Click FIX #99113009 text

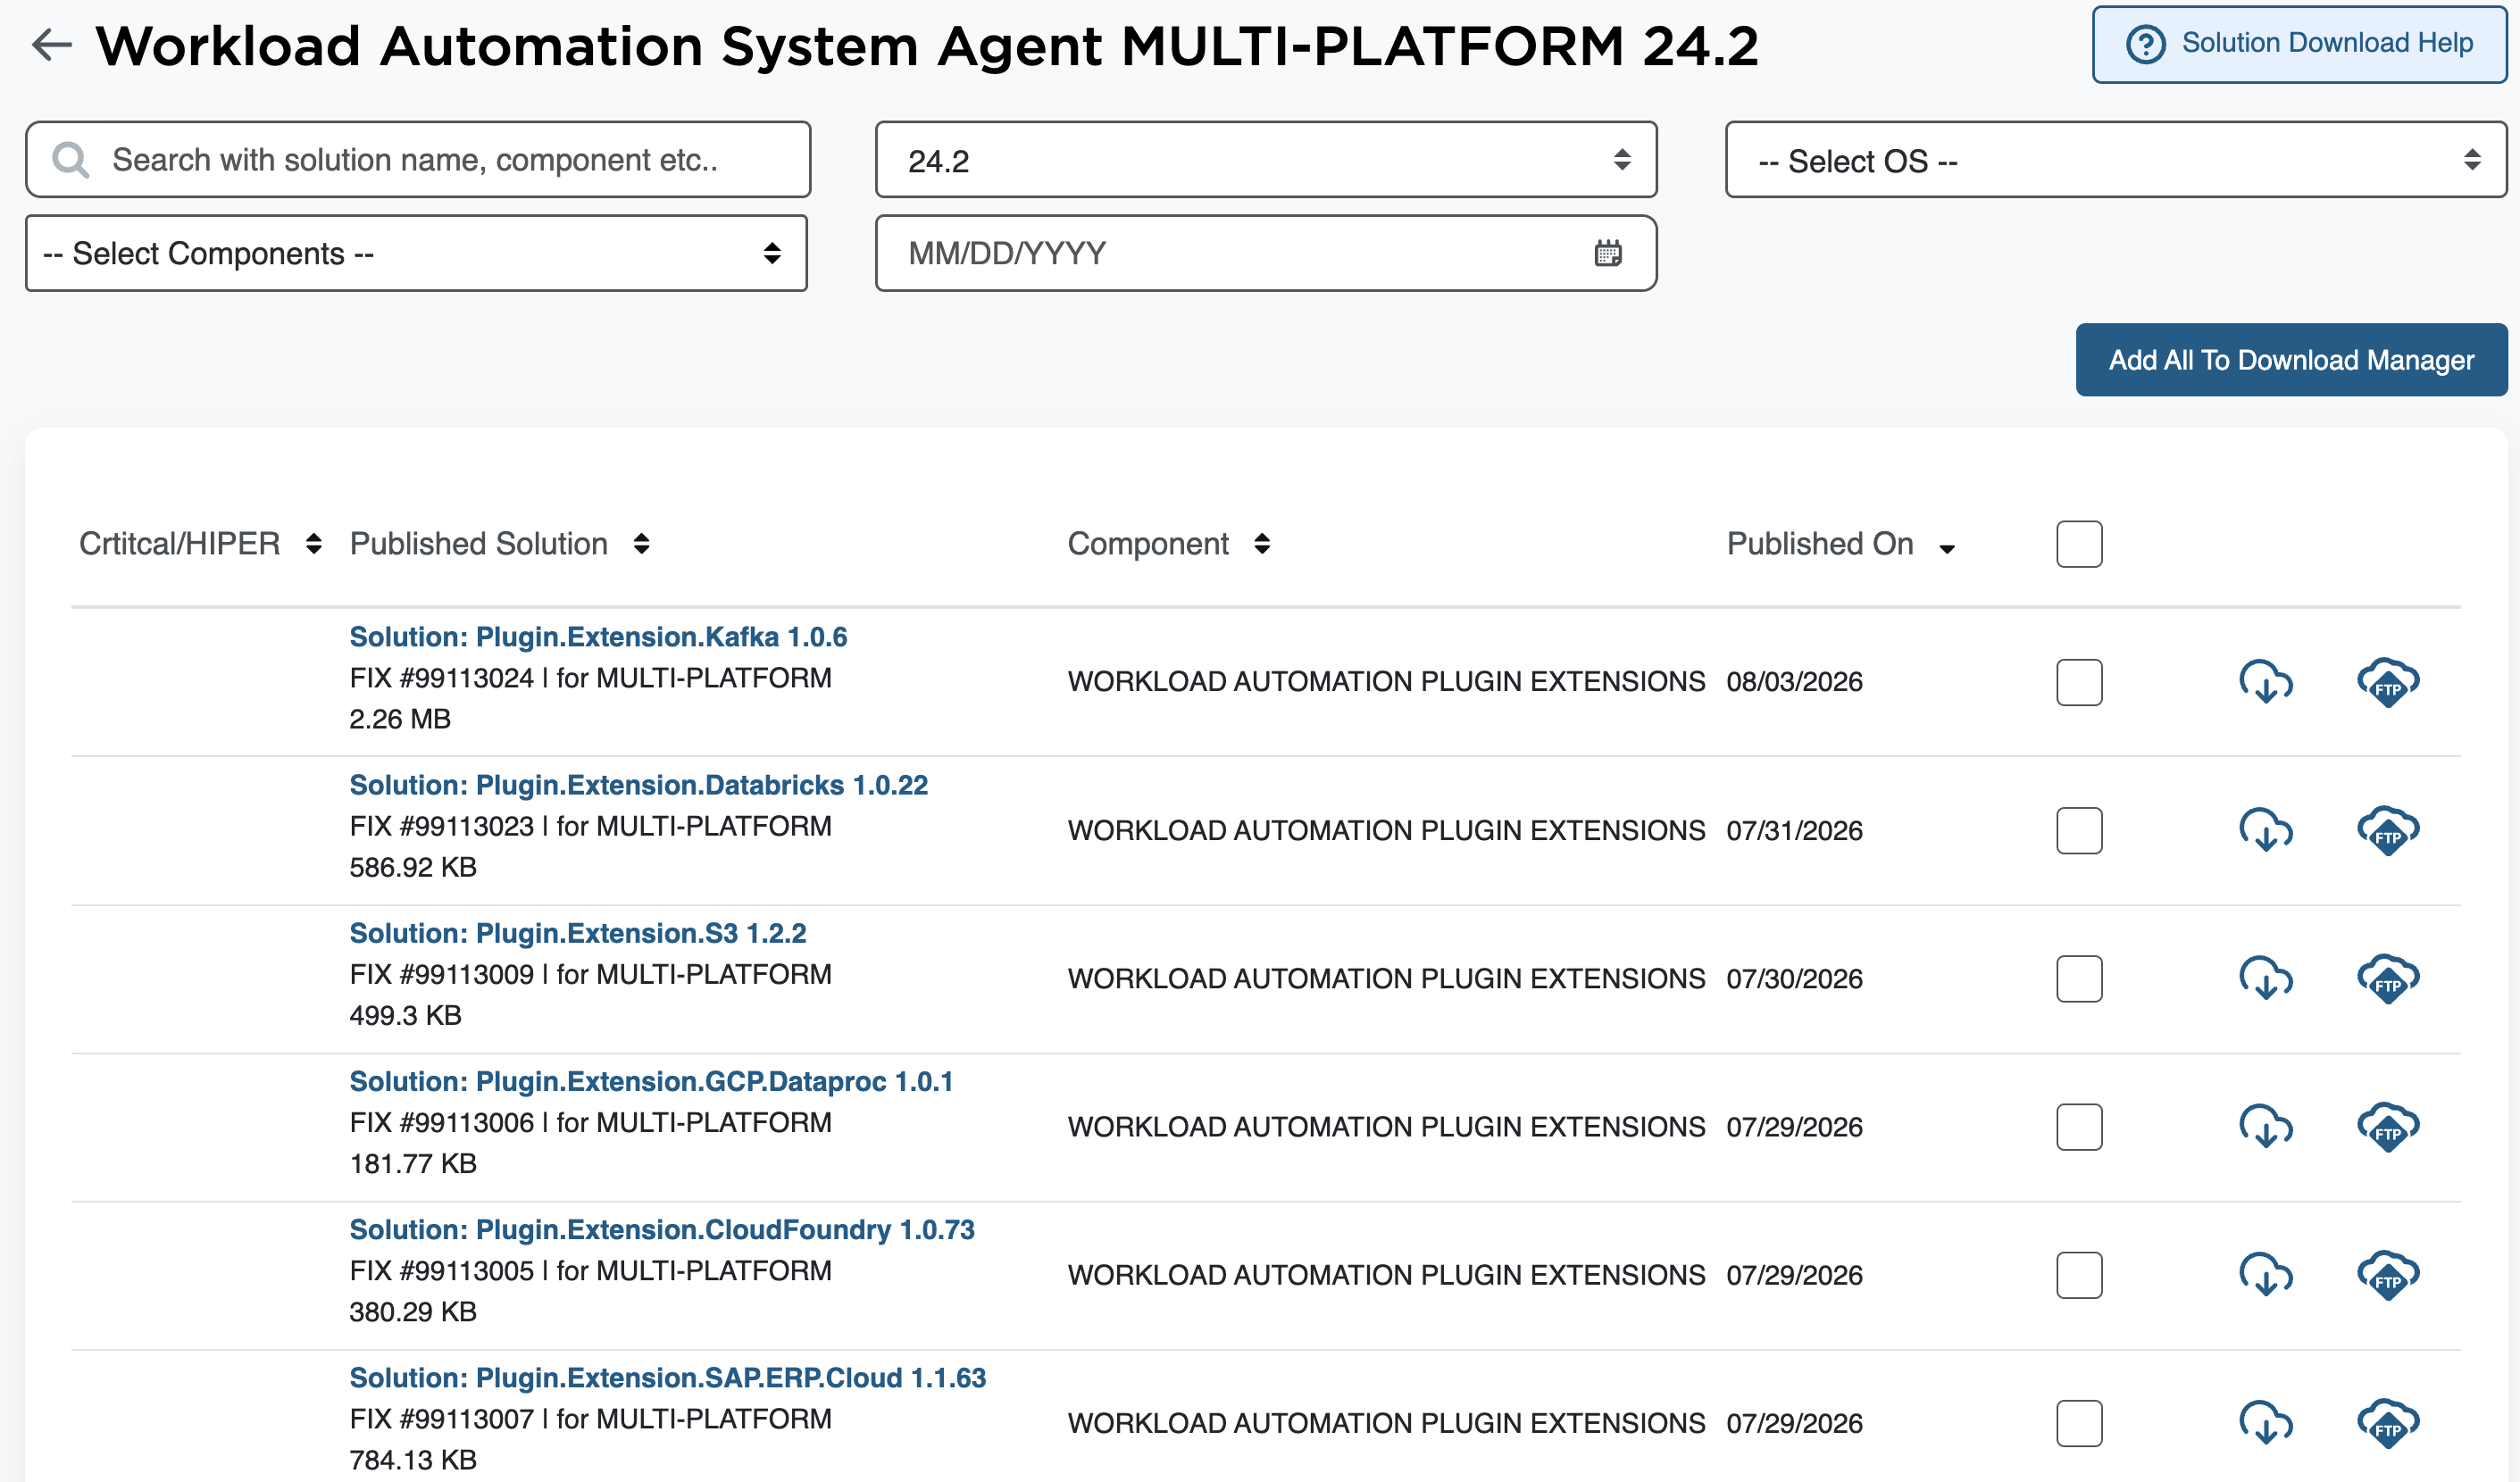pos(441,974)
